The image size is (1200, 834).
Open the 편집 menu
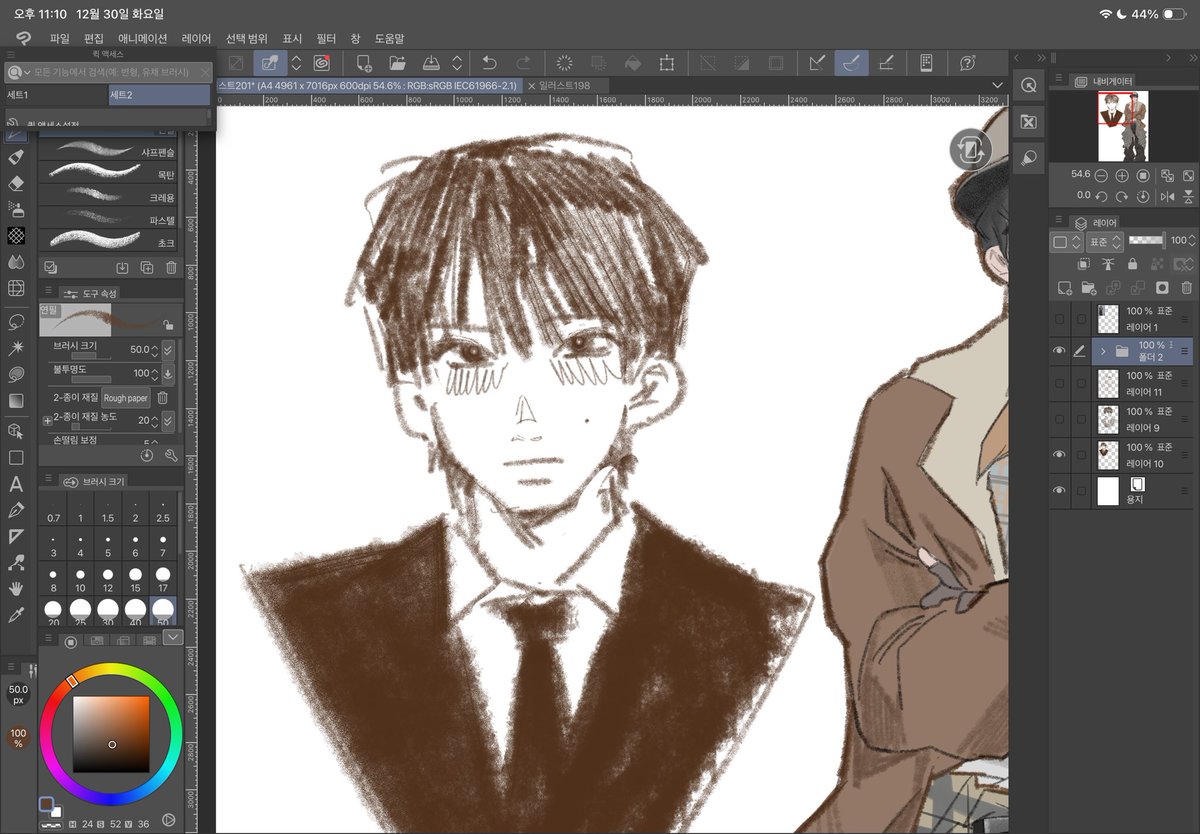(x=94, y=38)
